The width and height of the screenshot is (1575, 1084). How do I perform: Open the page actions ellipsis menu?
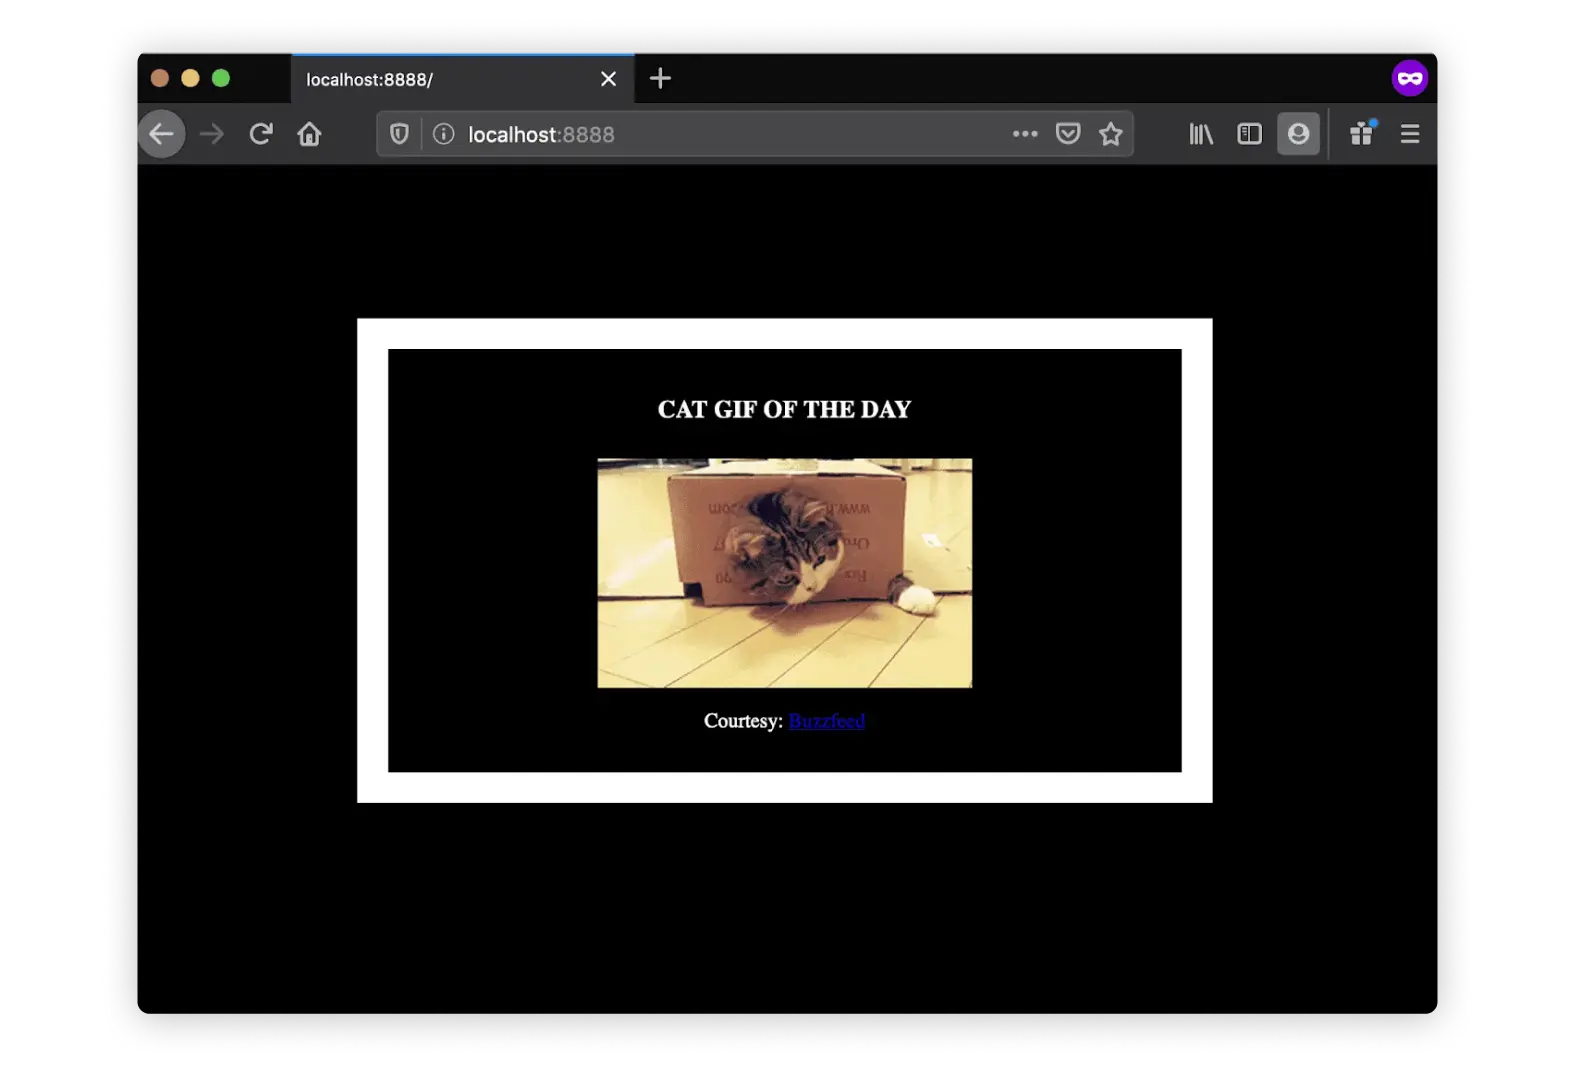tap(1024, 134)
